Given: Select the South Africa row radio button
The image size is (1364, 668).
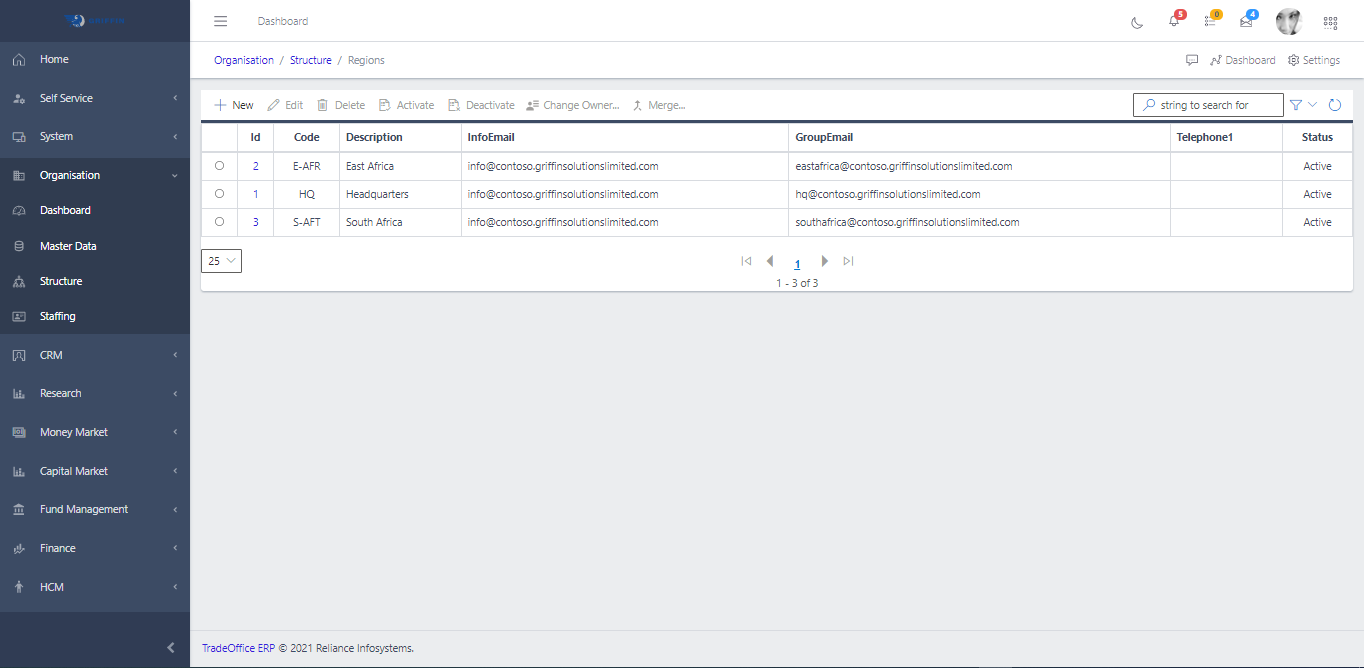Looking at the screenshot, I should tap(219, 222).
